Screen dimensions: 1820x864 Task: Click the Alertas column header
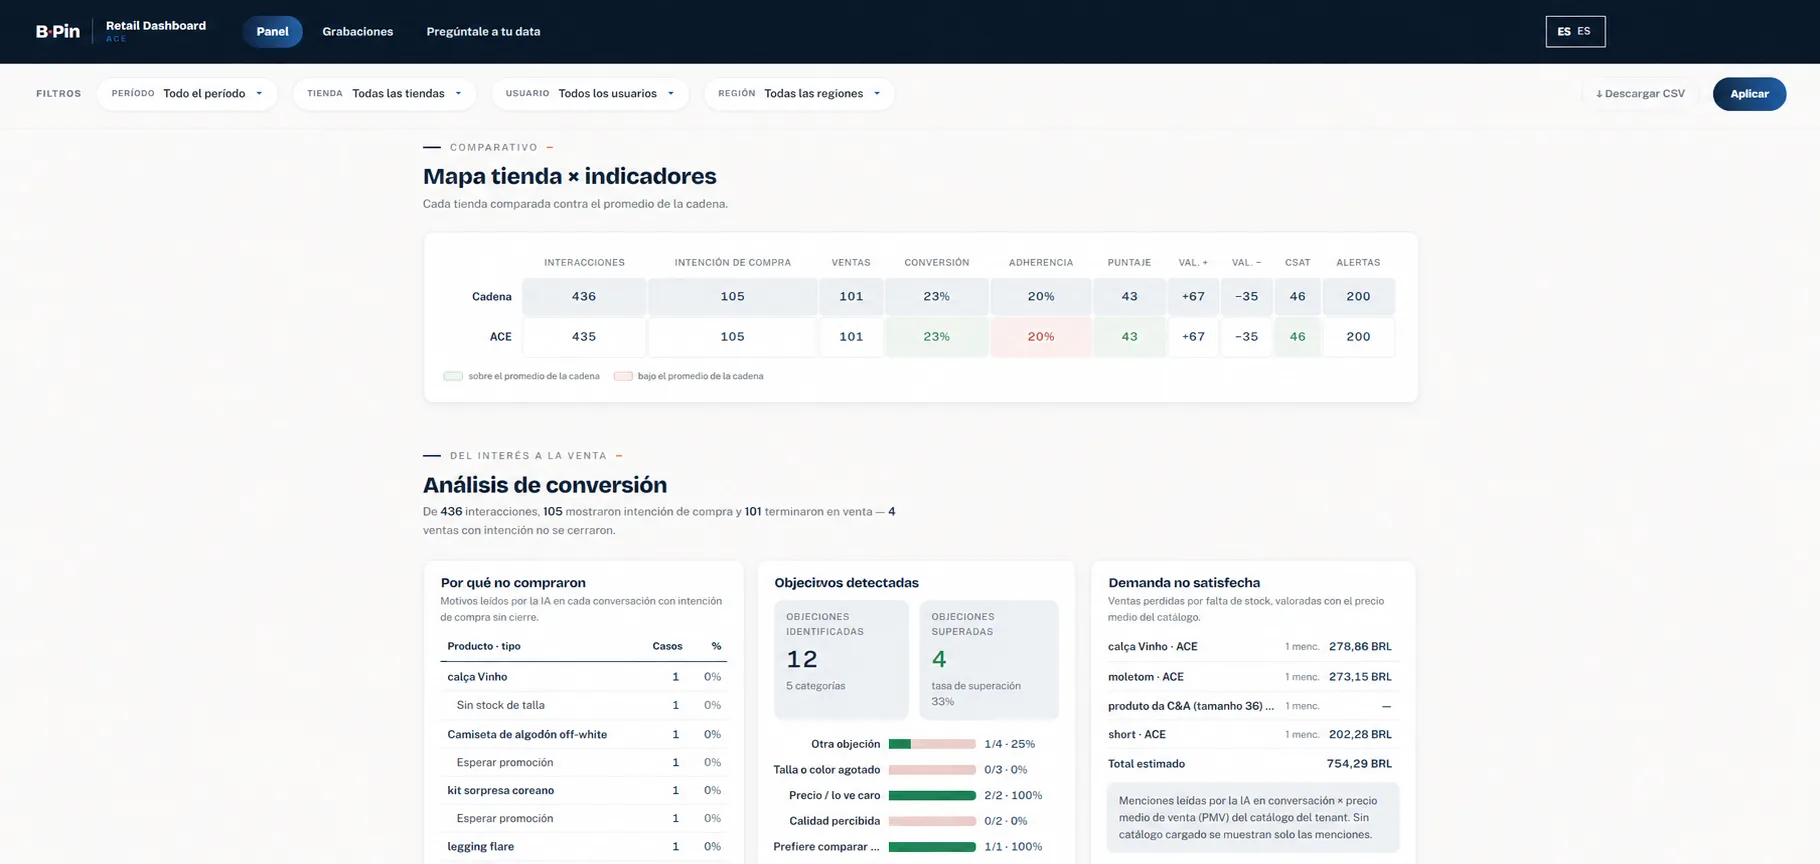pyautogui.click(x=1358, y=262)
